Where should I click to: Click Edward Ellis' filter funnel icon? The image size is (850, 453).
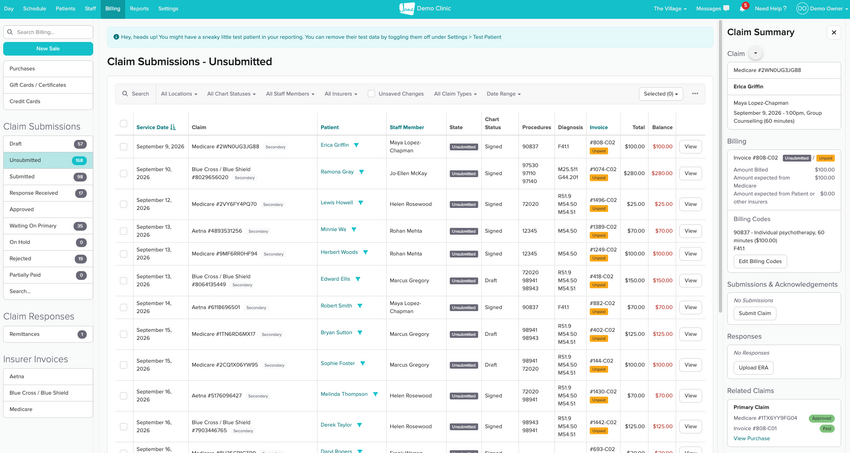click(x=358, y=279)
